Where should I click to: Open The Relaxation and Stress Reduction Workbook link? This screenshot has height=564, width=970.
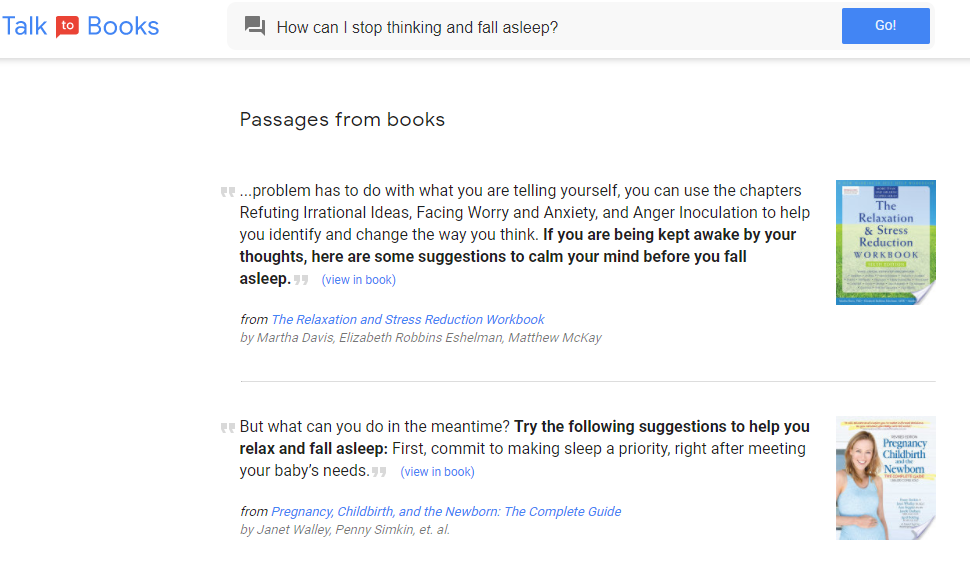point(408,320)
